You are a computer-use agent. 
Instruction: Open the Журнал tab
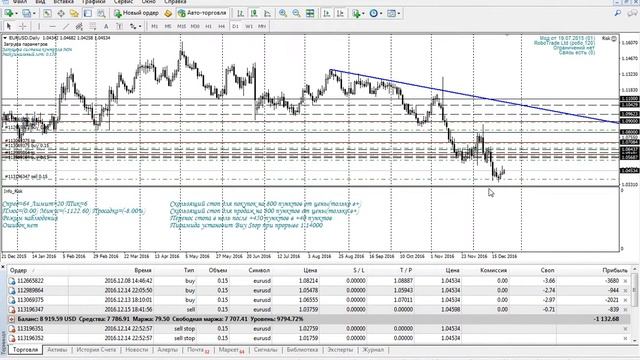click(x=373, y=350)
